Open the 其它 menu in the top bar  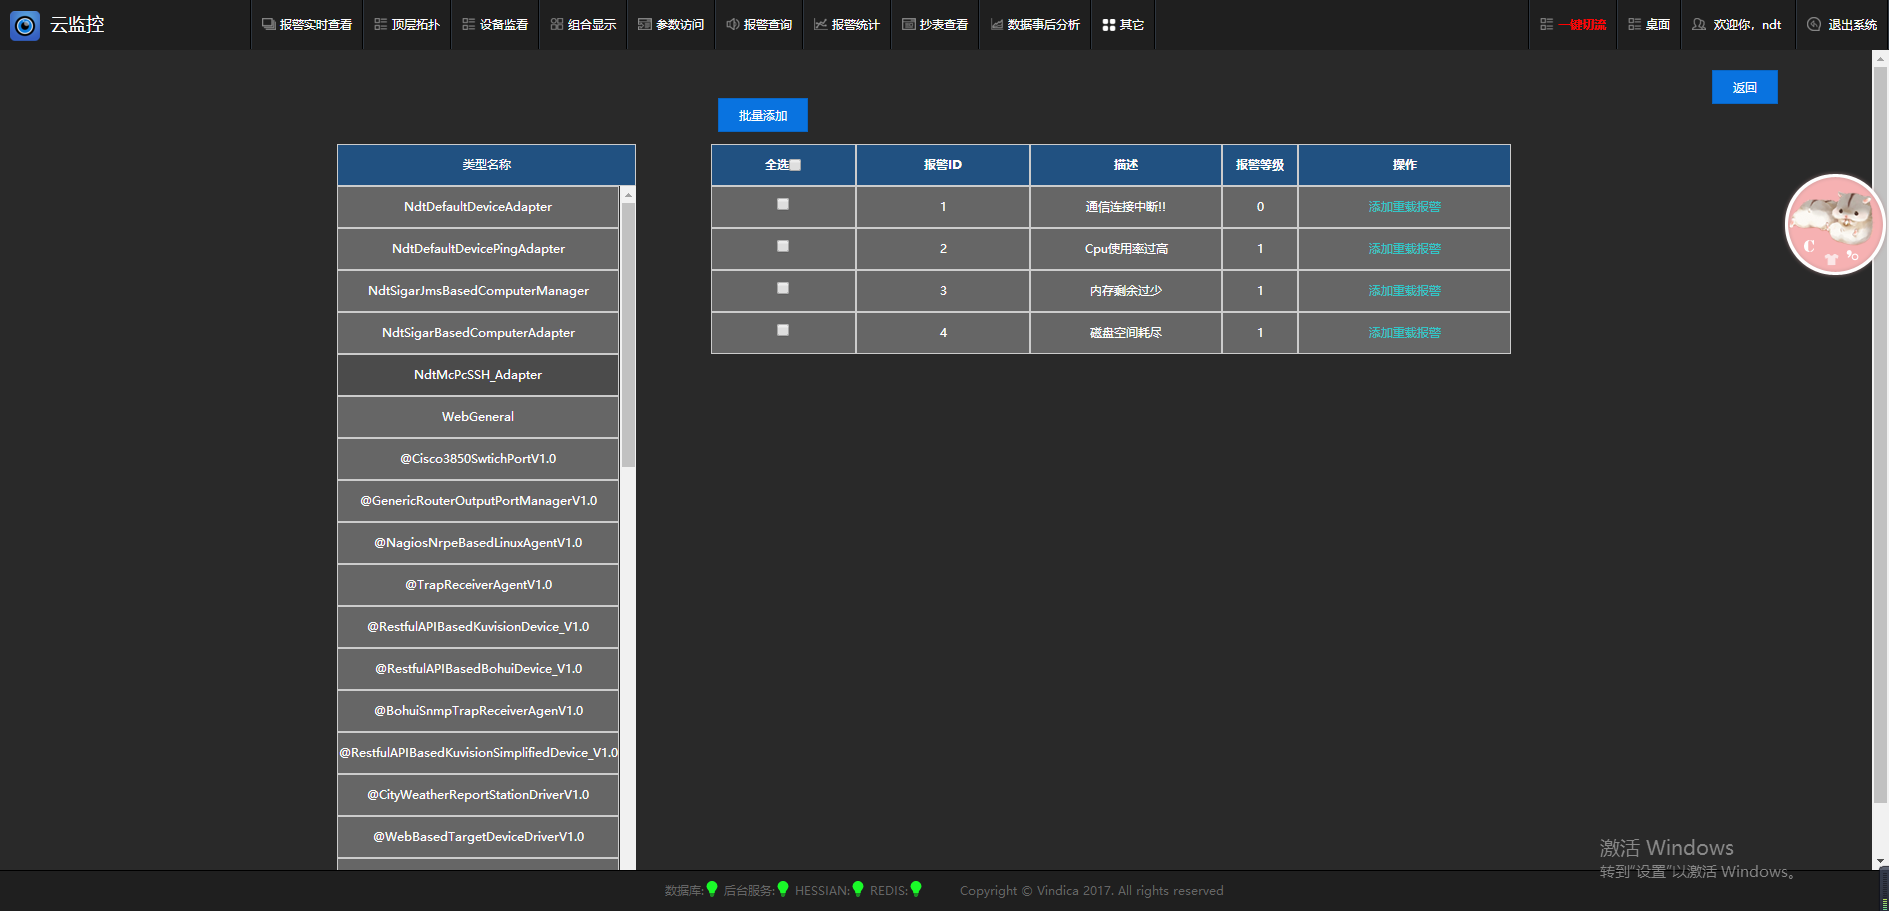1123,25
